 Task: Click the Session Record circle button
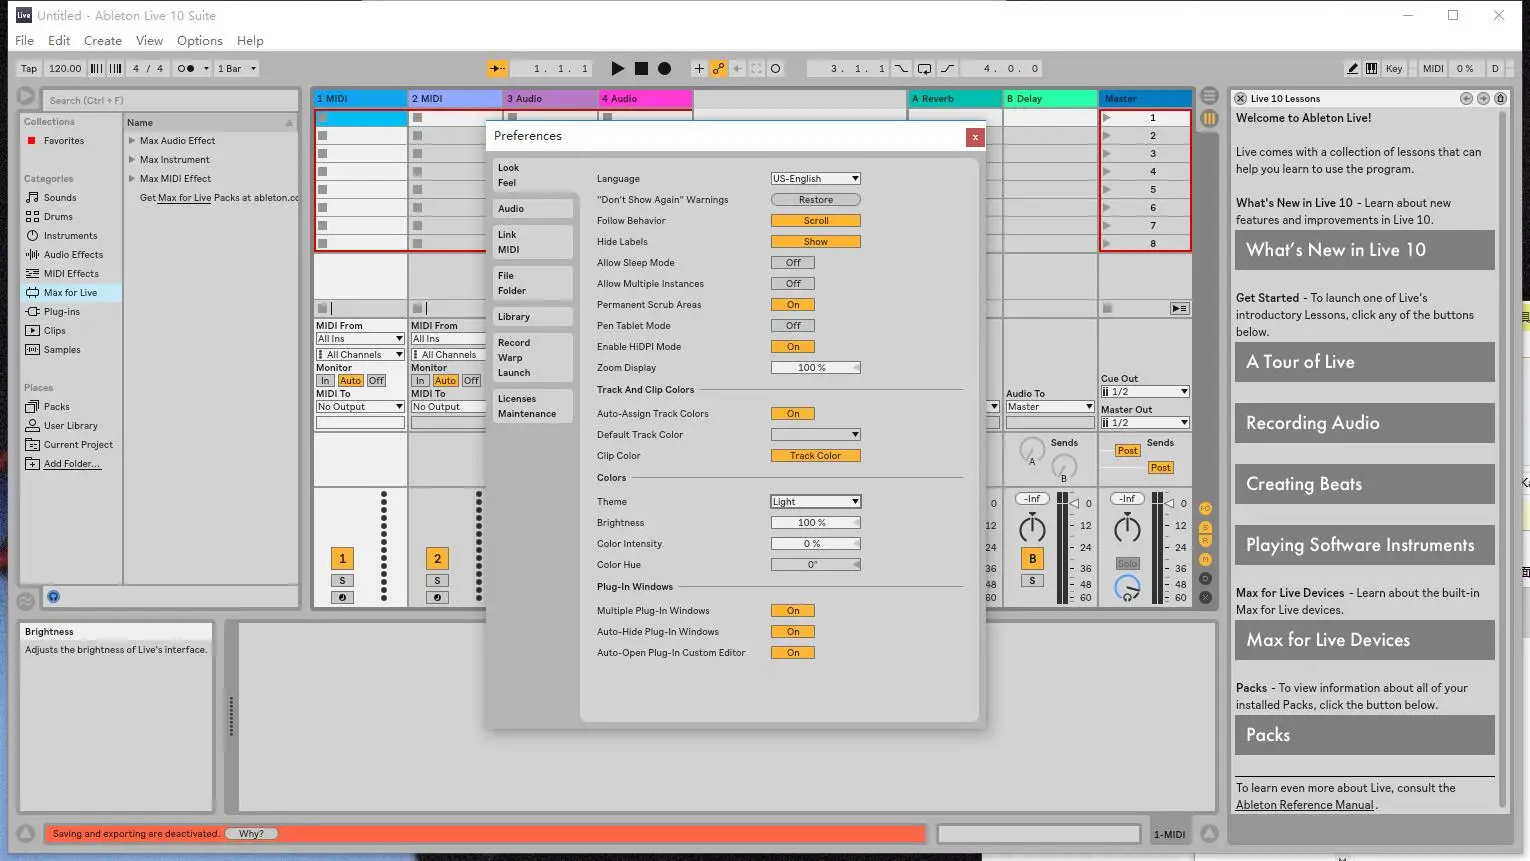[775, 68]
